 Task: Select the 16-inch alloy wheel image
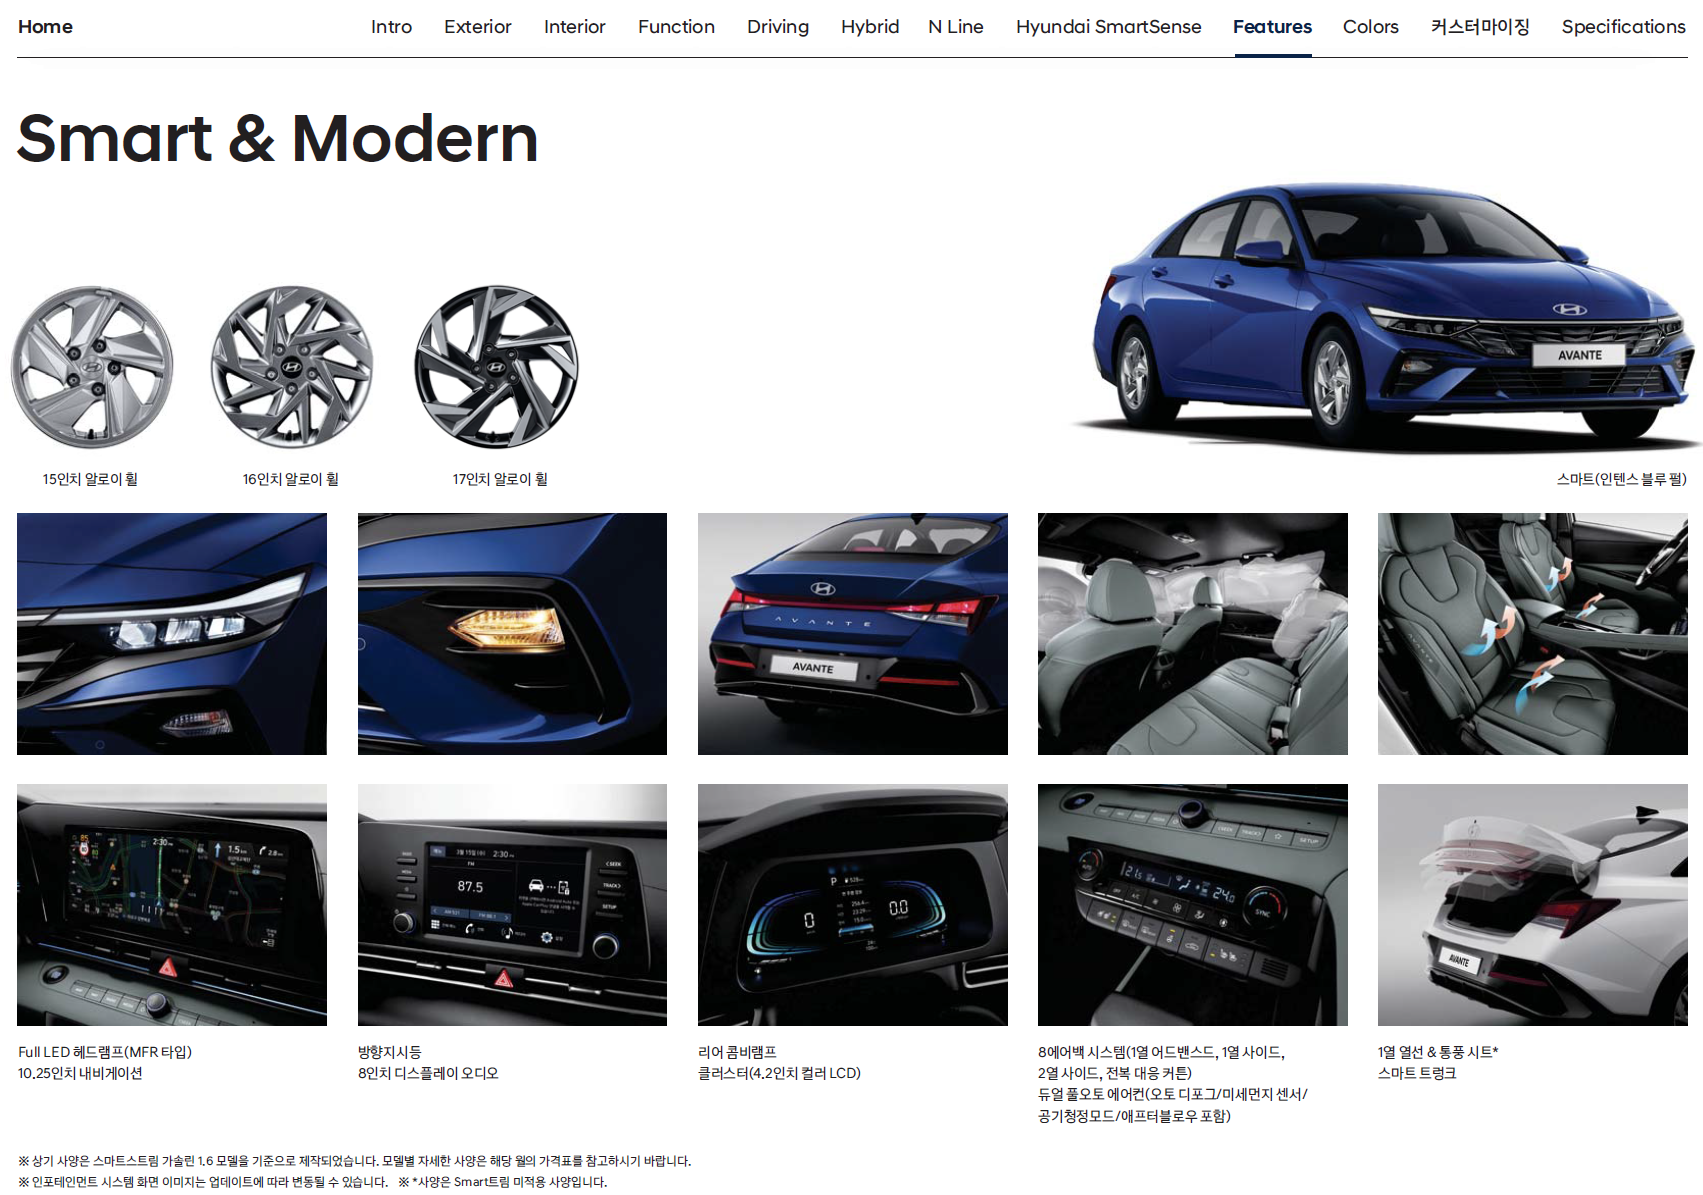292,367
